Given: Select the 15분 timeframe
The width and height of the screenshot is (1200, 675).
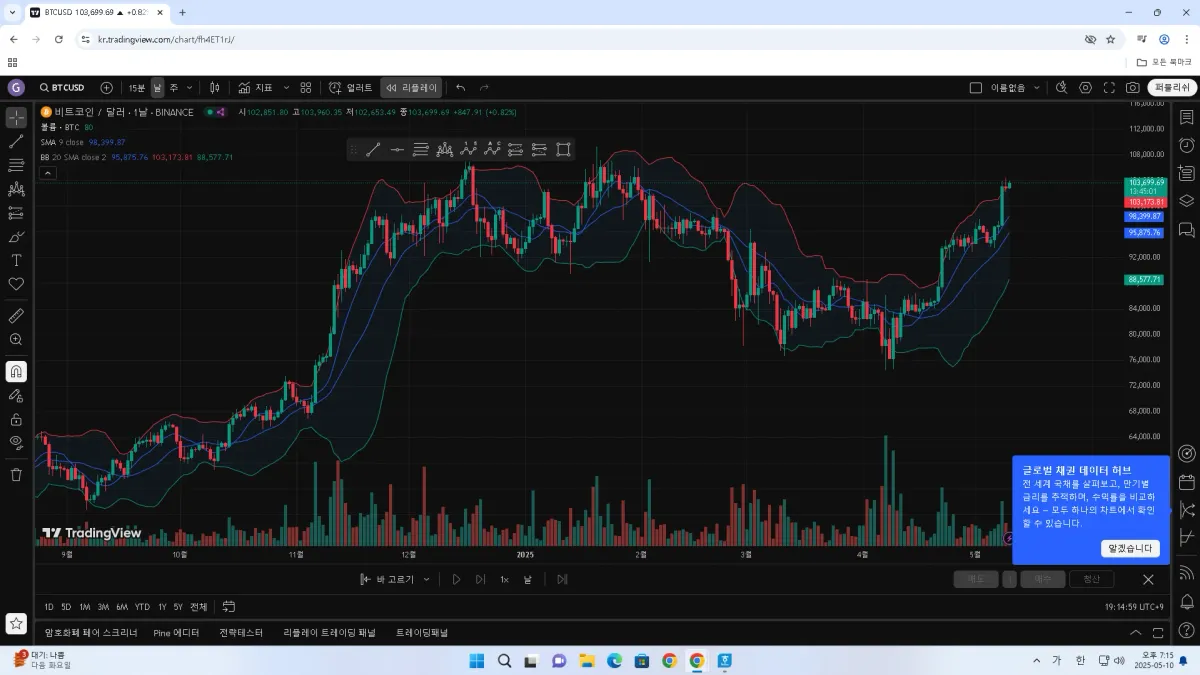Looking at the screenshot, I should (137, 88).
